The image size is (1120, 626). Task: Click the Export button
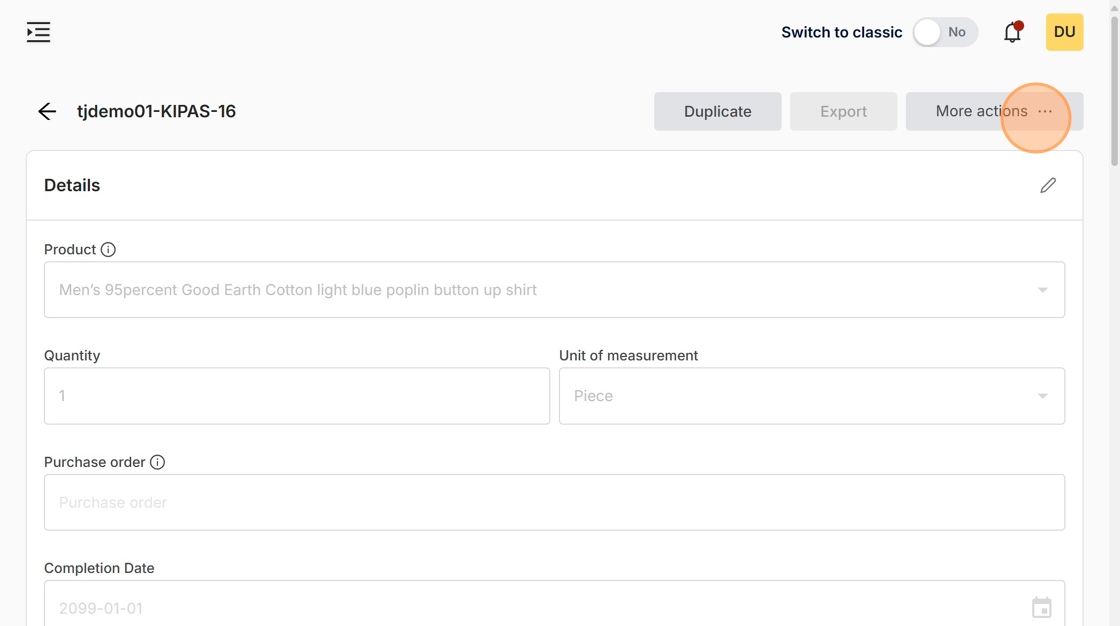point(843,111)
